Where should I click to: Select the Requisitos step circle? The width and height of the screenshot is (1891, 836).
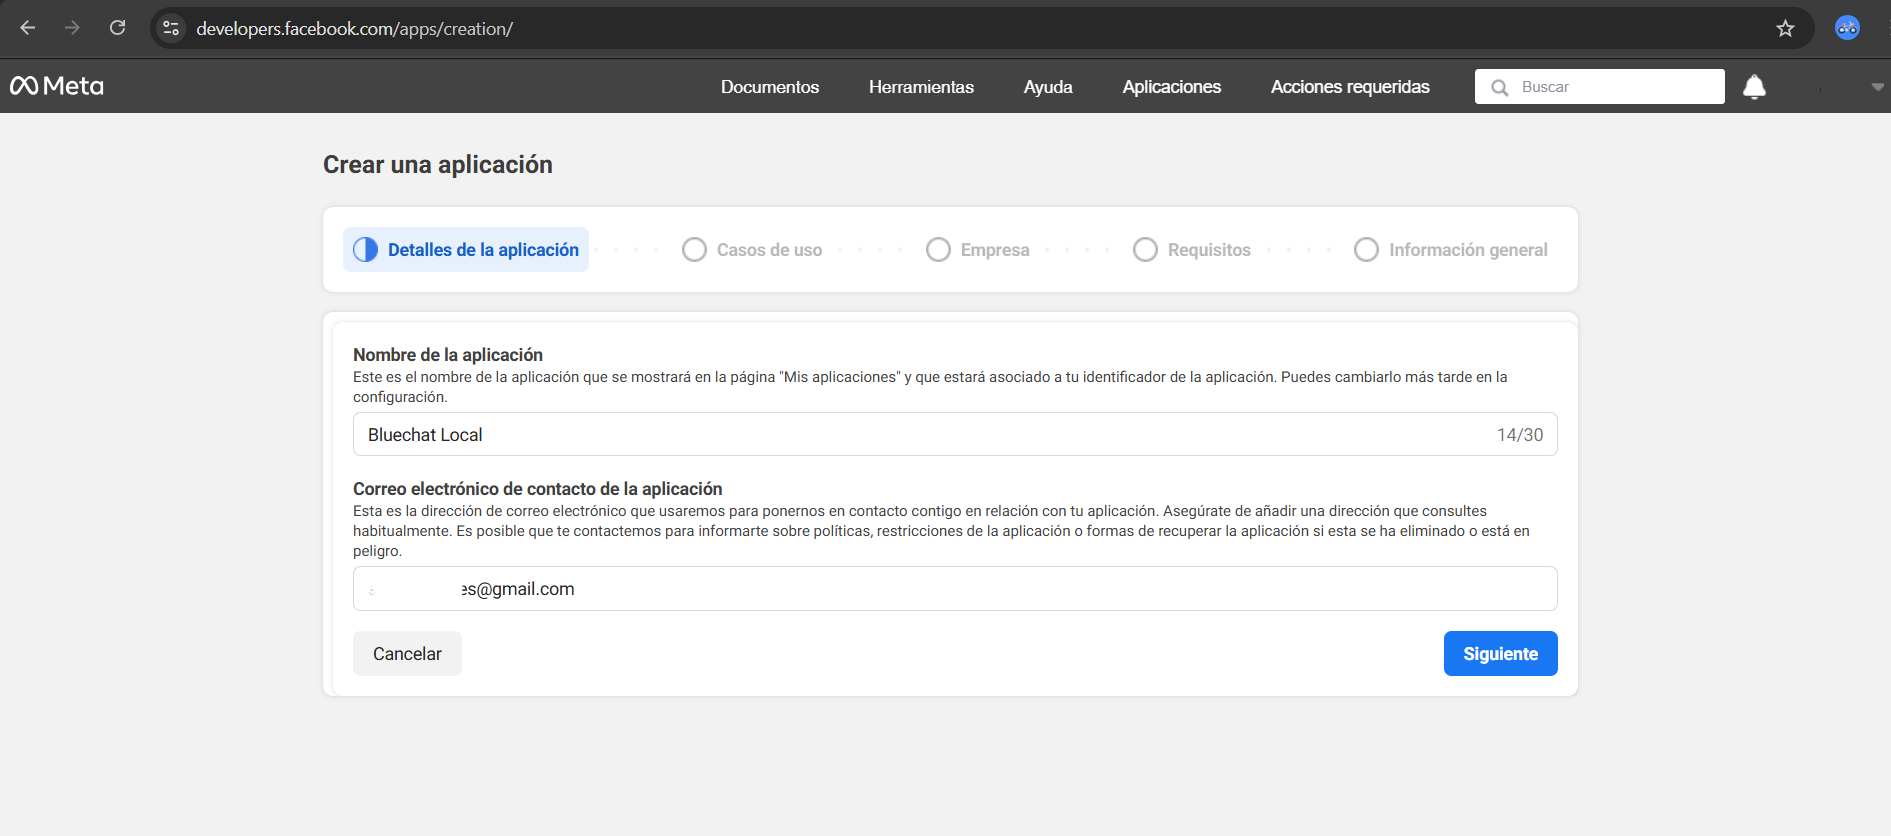1145,250
